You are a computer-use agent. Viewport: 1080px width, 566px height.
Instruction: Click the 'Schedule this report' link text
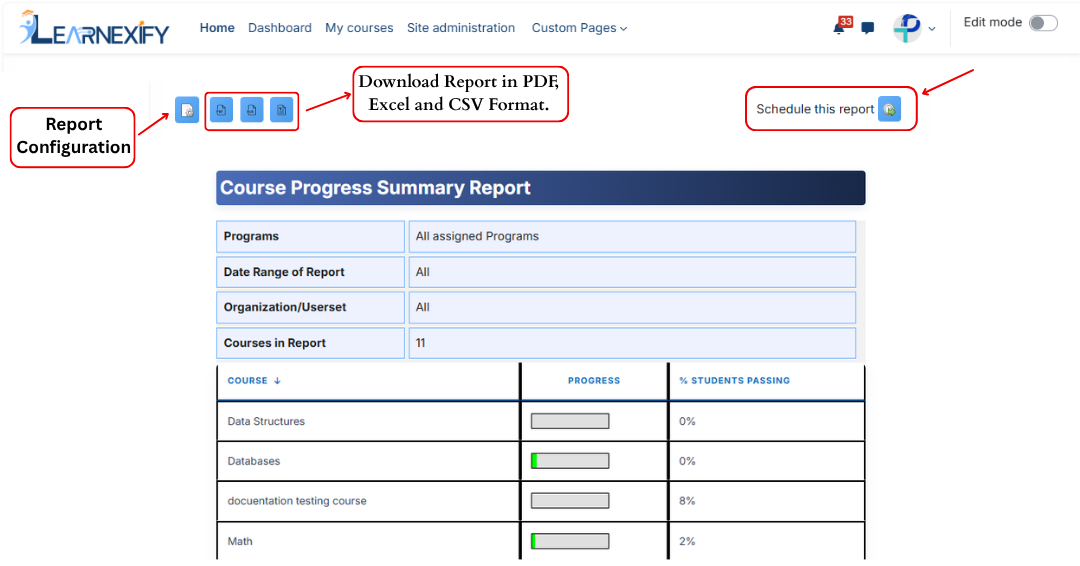[x=815, y=109]
